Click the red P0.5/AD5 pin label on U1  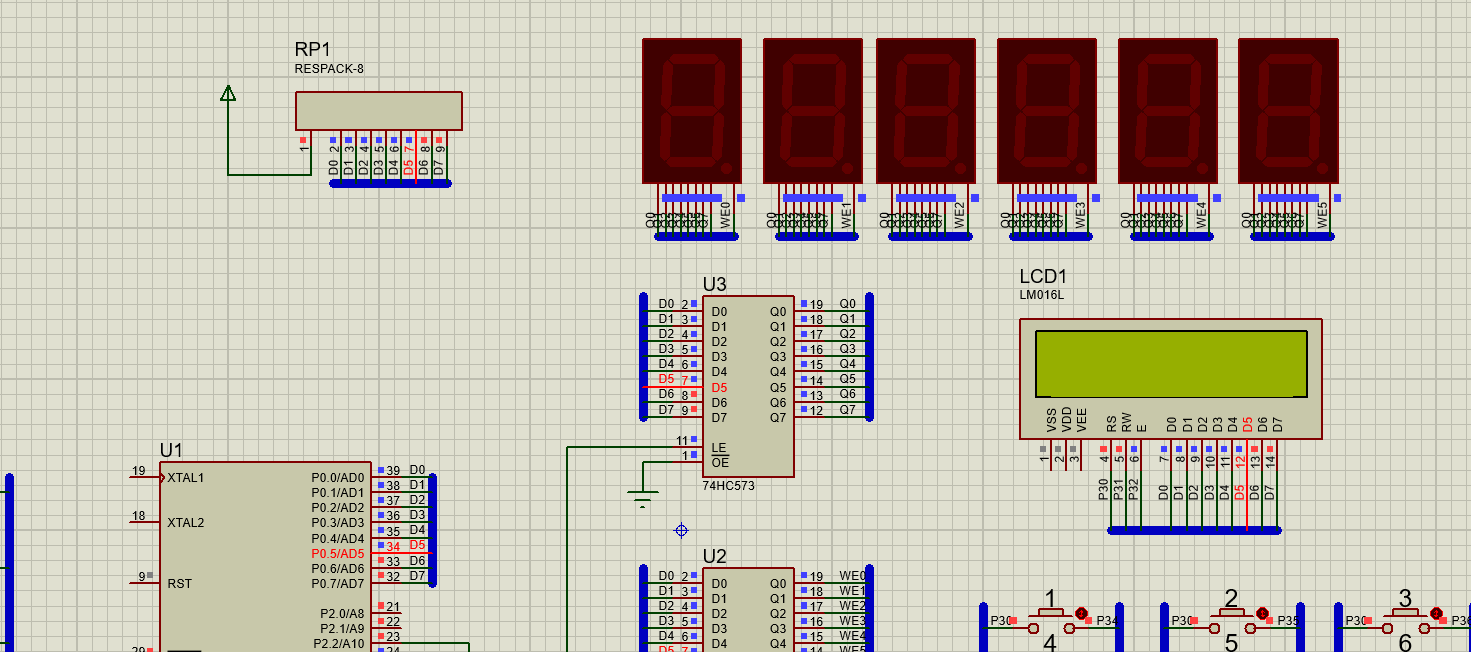338,553
